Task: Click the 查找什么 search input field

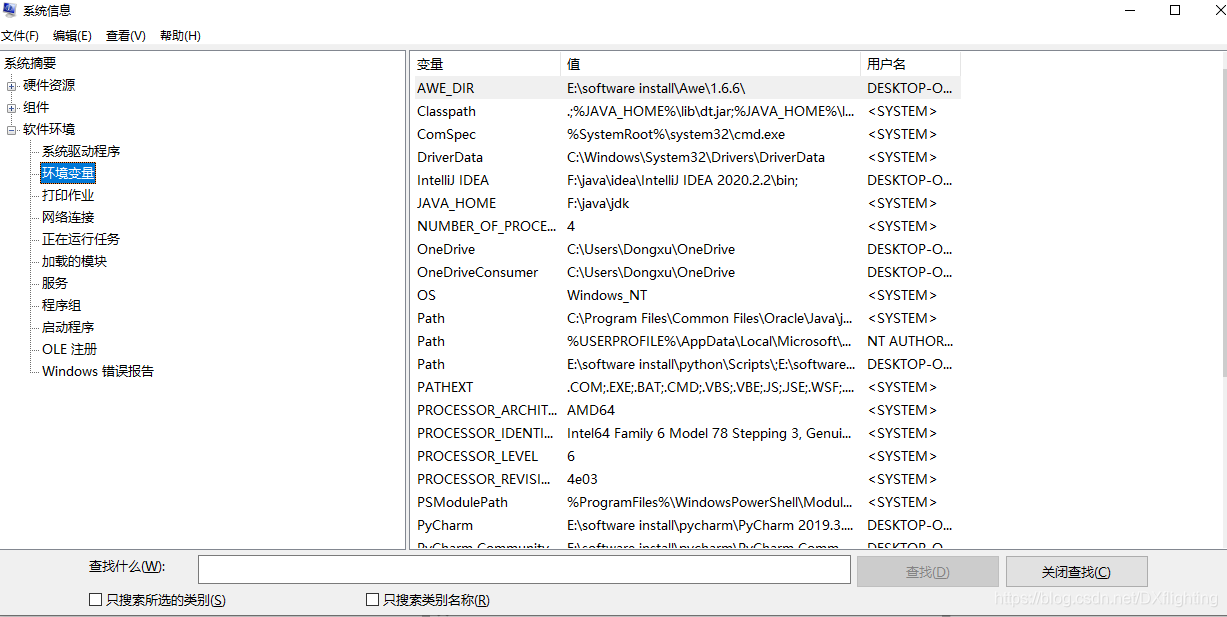Action: pos(524,570)
